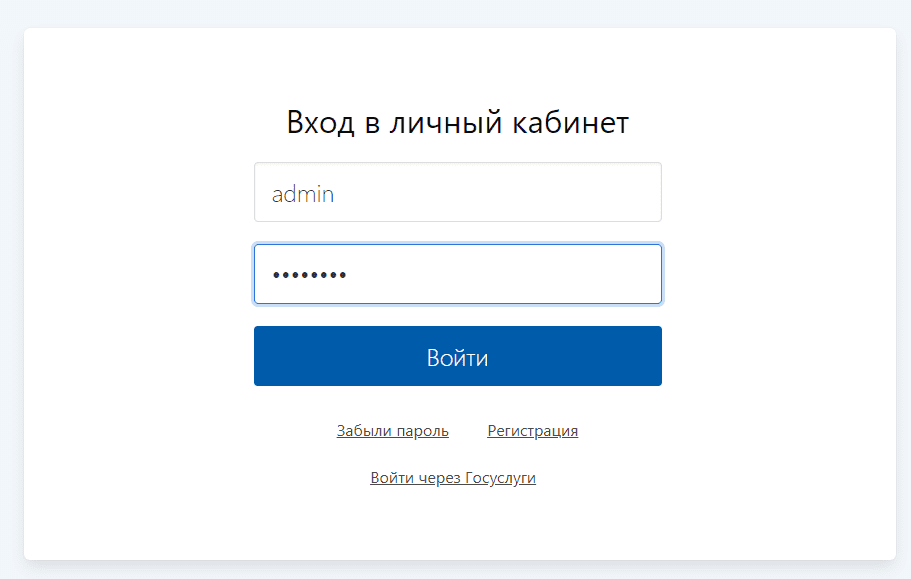Select Войти через Госуслуги link
This screenshot has height=579, width=911.
click(x=453, y=478)
